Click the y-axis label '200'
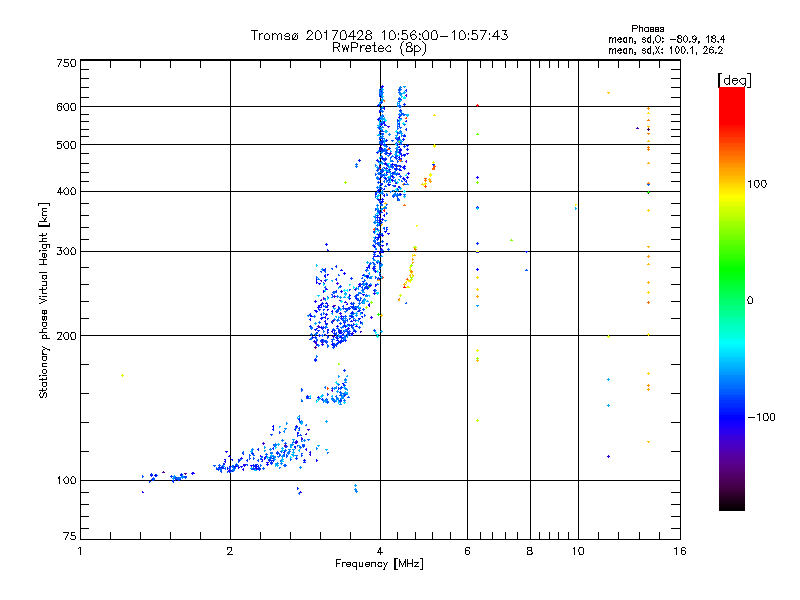Viewport: 800px width, 600px height. [66, 336]
